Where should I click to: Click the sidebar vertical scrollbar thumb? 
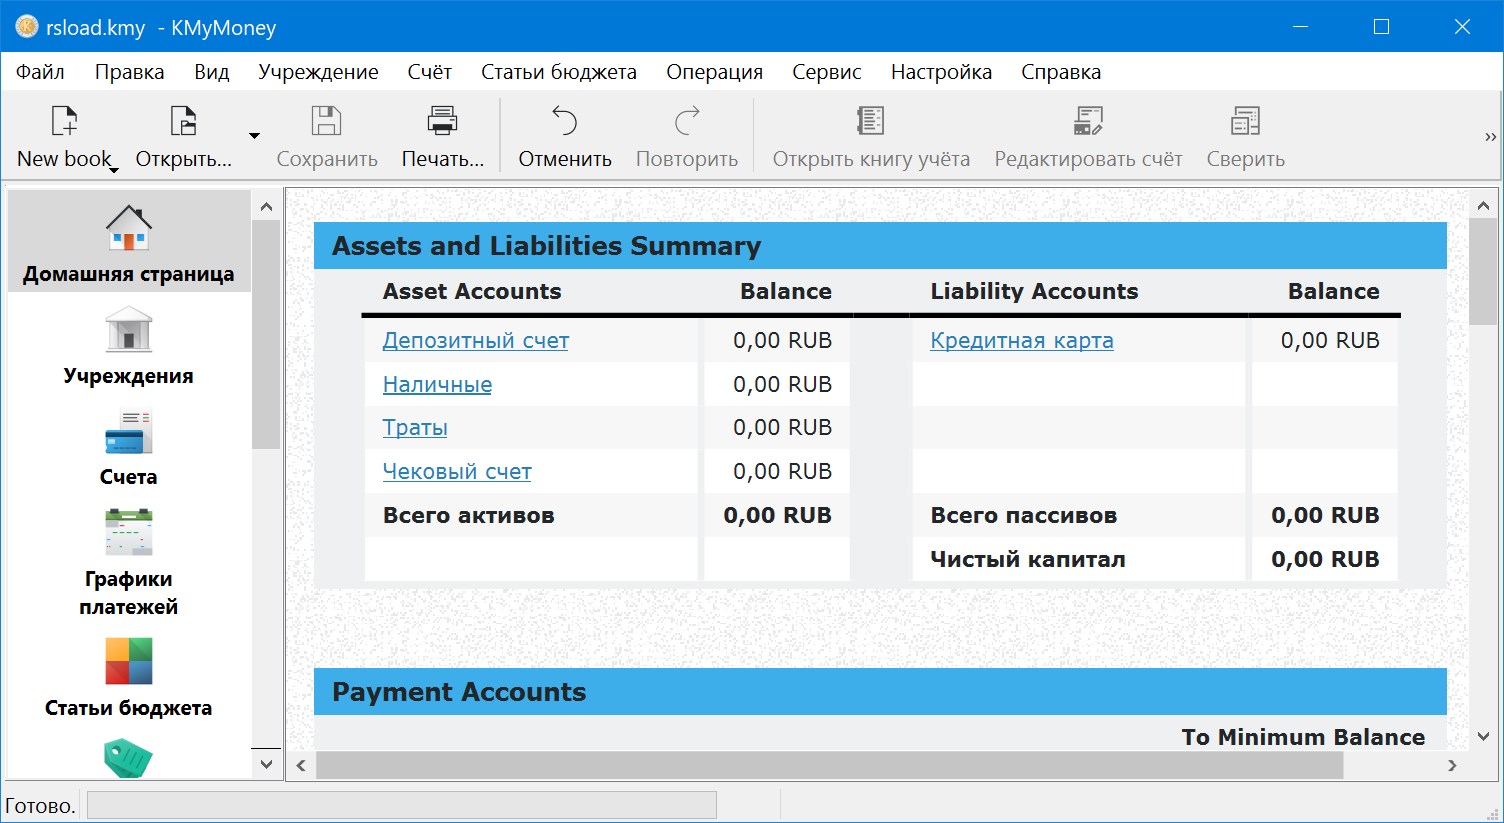pos(266,334)
